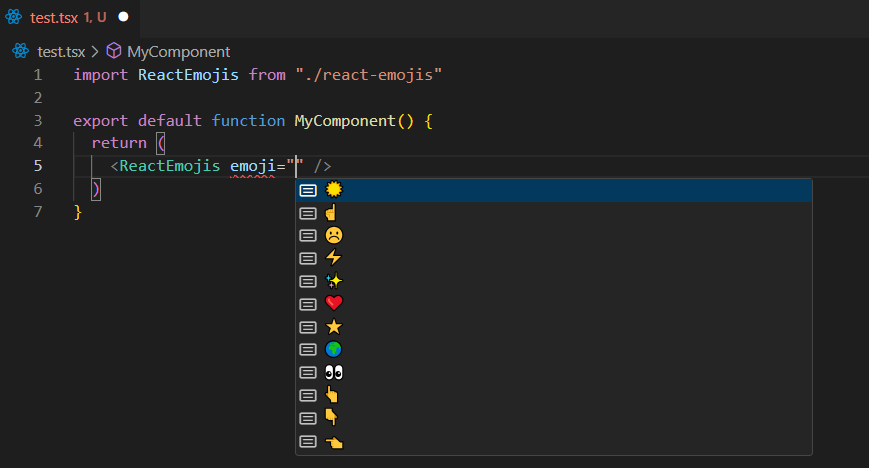869x468 pixels.
Task: Choose the globe emoji suggestion
Action: [334, 350]
